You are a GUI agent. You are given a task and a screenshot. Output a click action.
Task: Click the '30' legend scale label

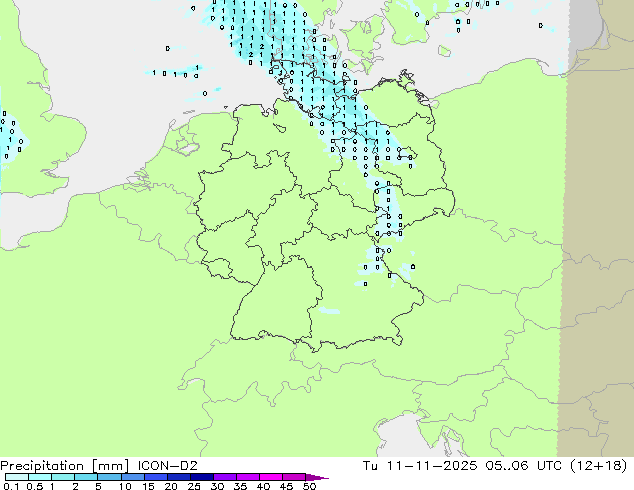pos(217,486)
